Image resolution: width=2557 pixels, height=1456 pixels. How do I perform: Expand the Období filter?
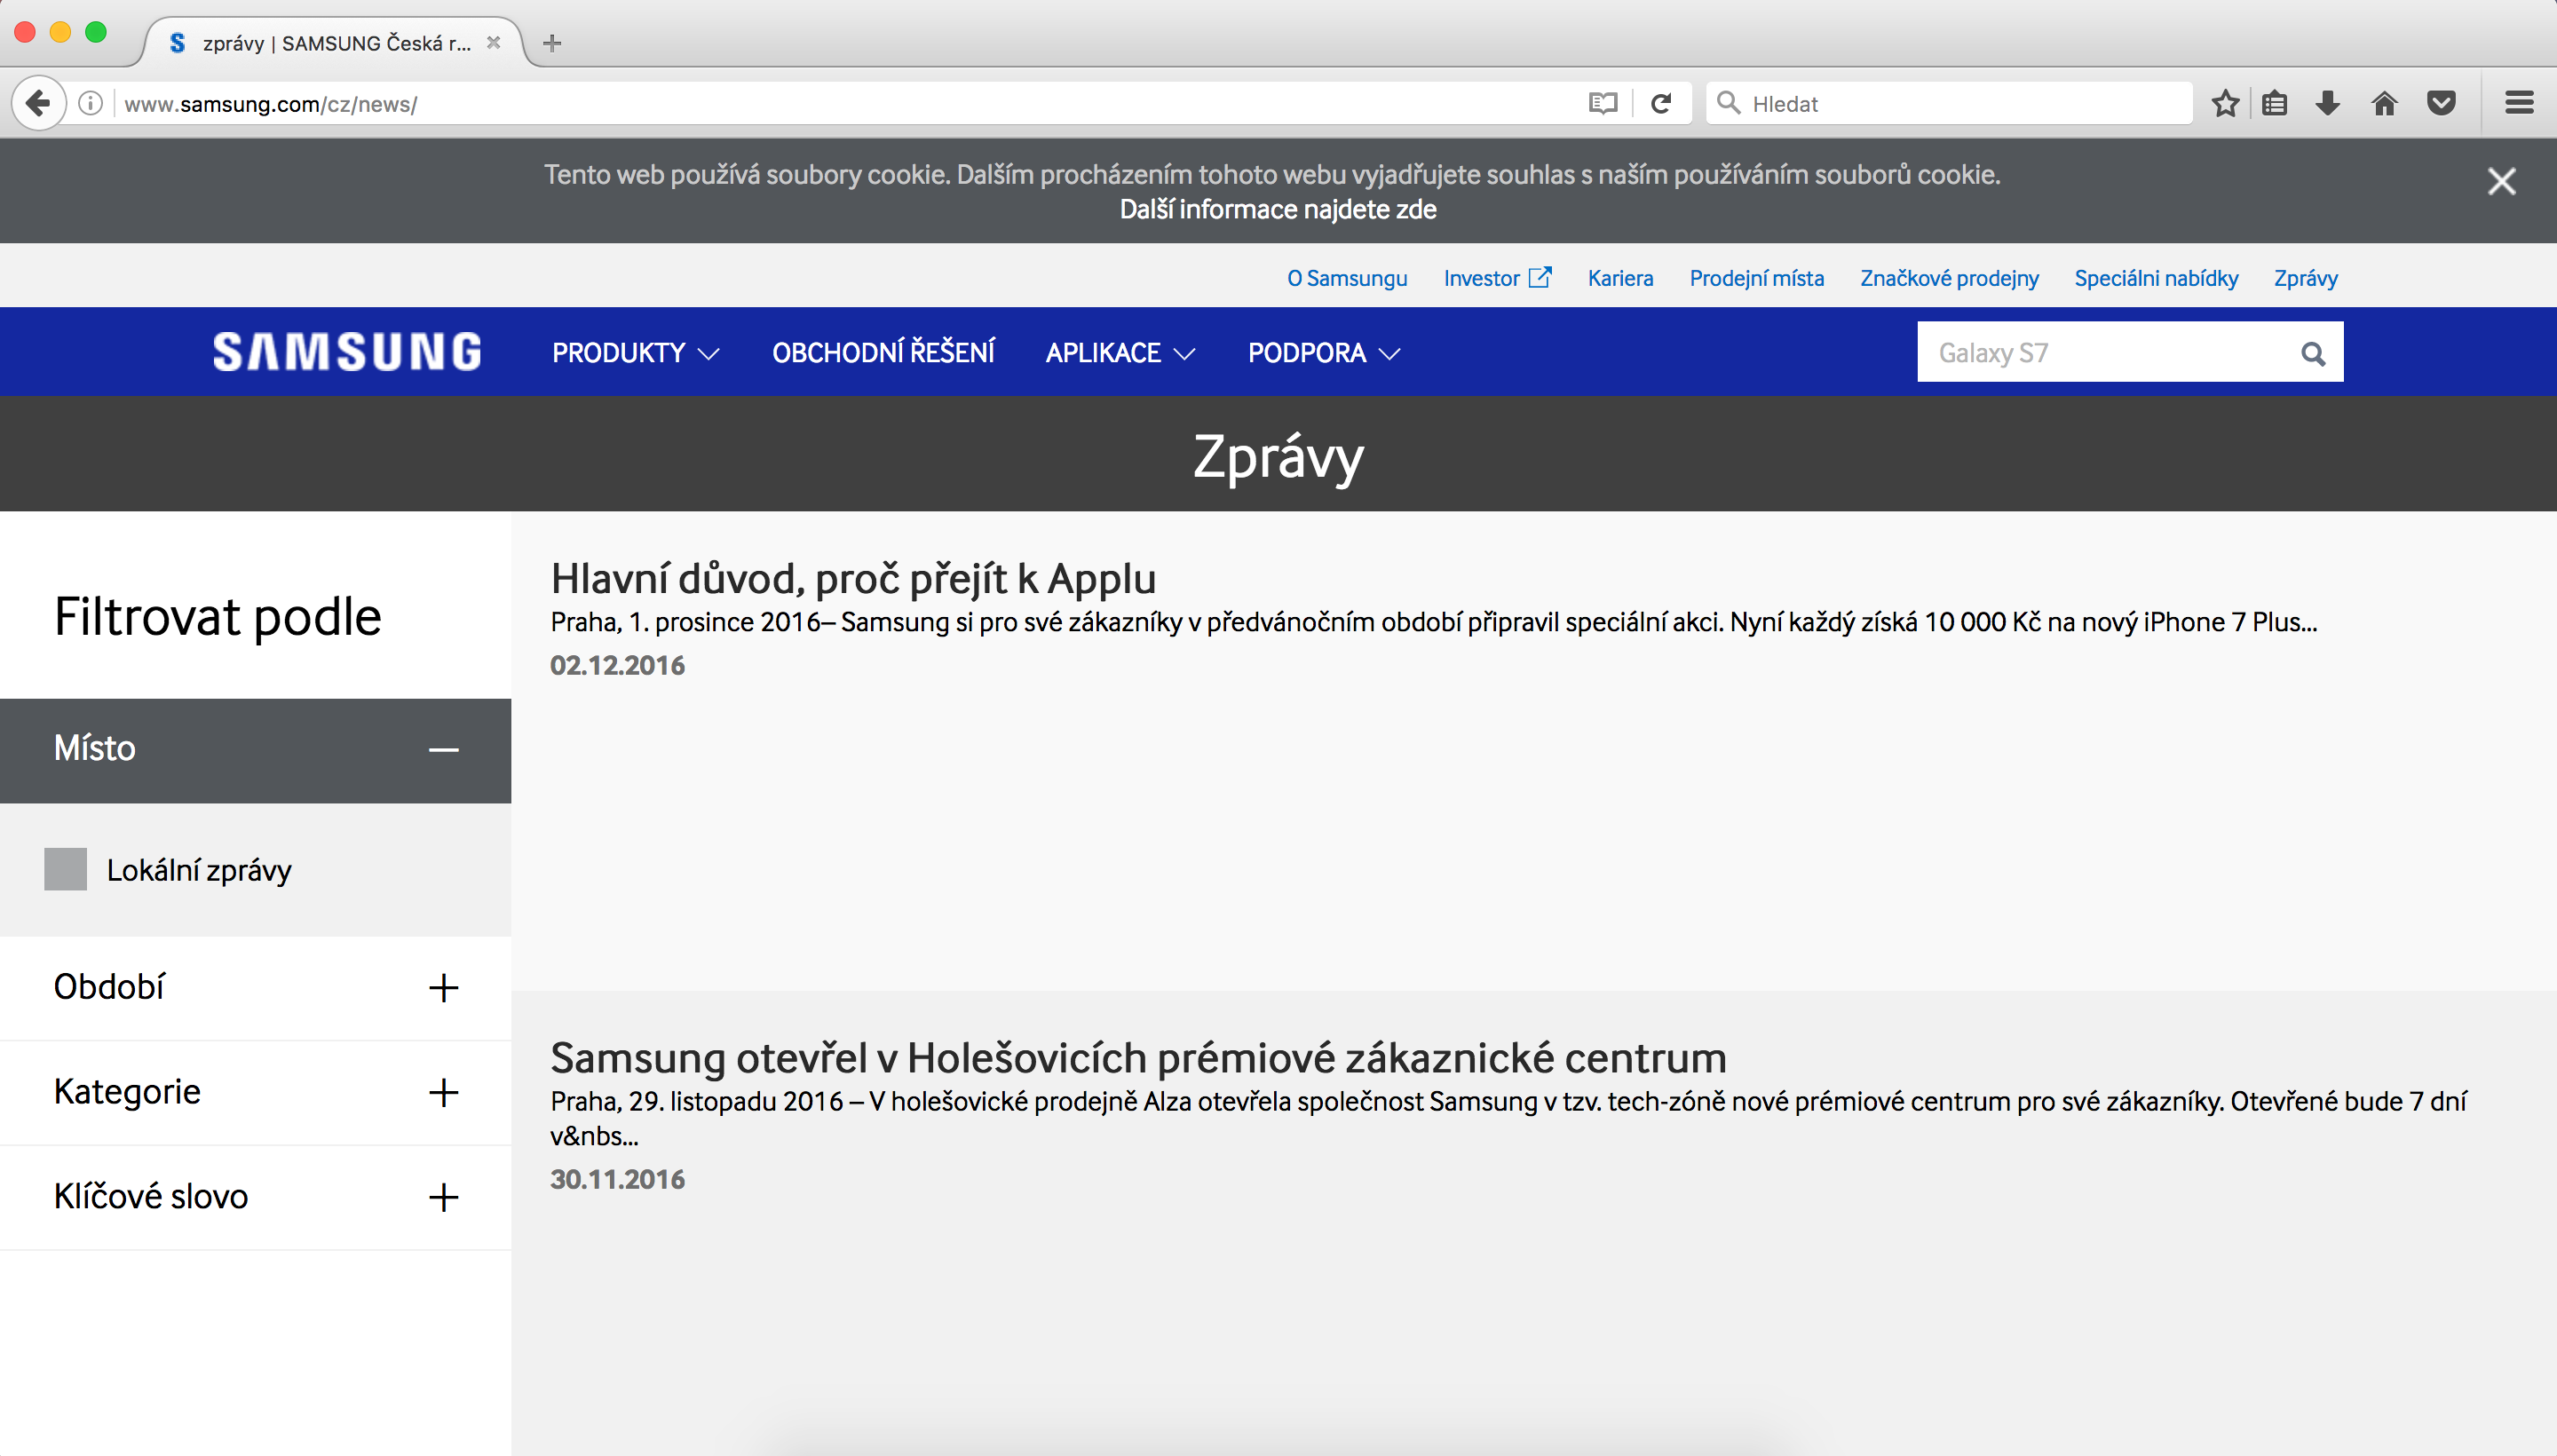click(x=443, y=988)
